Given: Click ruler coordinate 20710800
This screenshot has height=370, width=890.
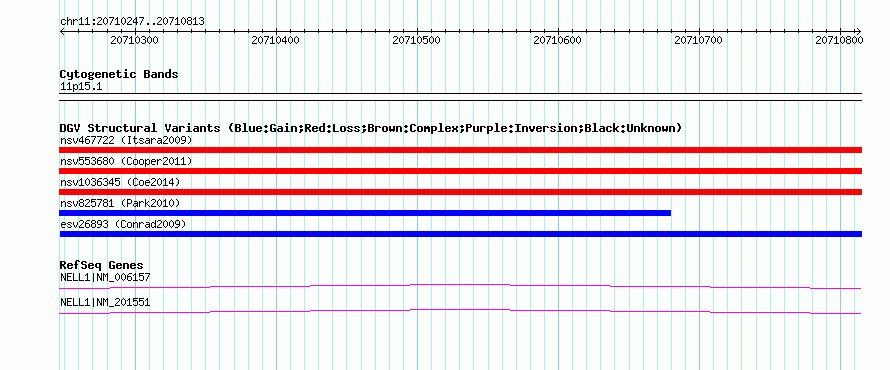Looking at the screenshot, I should tap(839, 40).
